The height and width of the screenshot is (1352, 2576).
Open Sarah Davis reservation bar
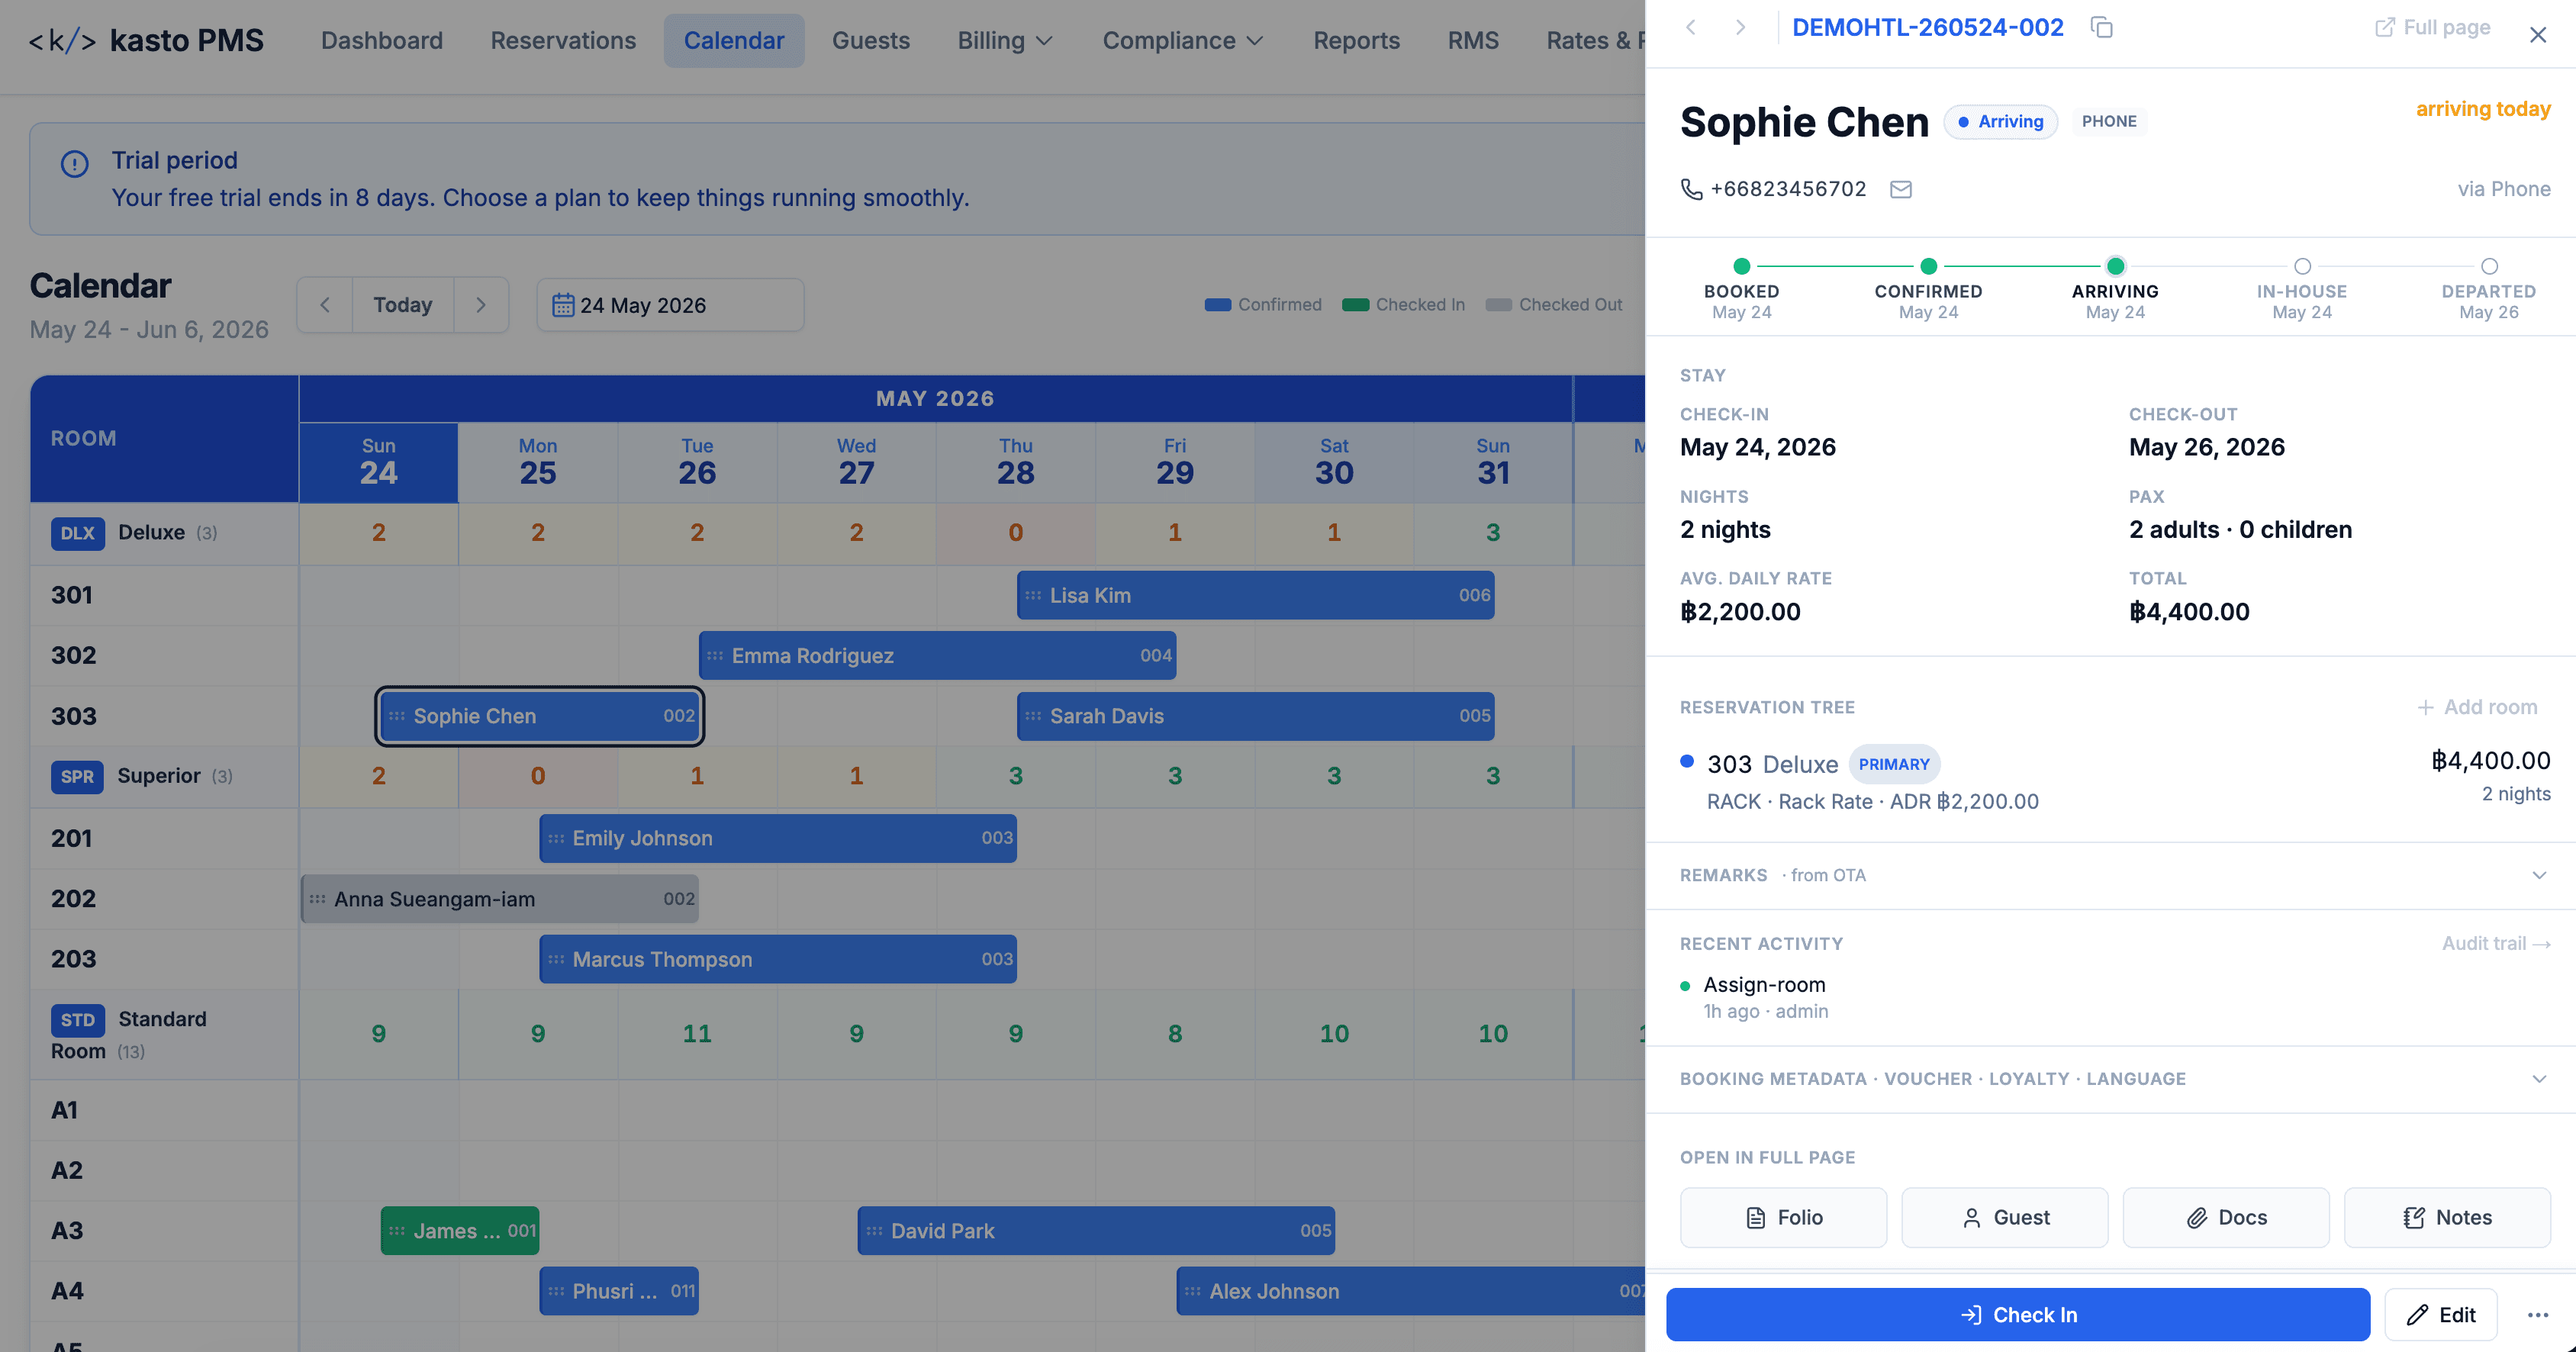point(1255,716)
